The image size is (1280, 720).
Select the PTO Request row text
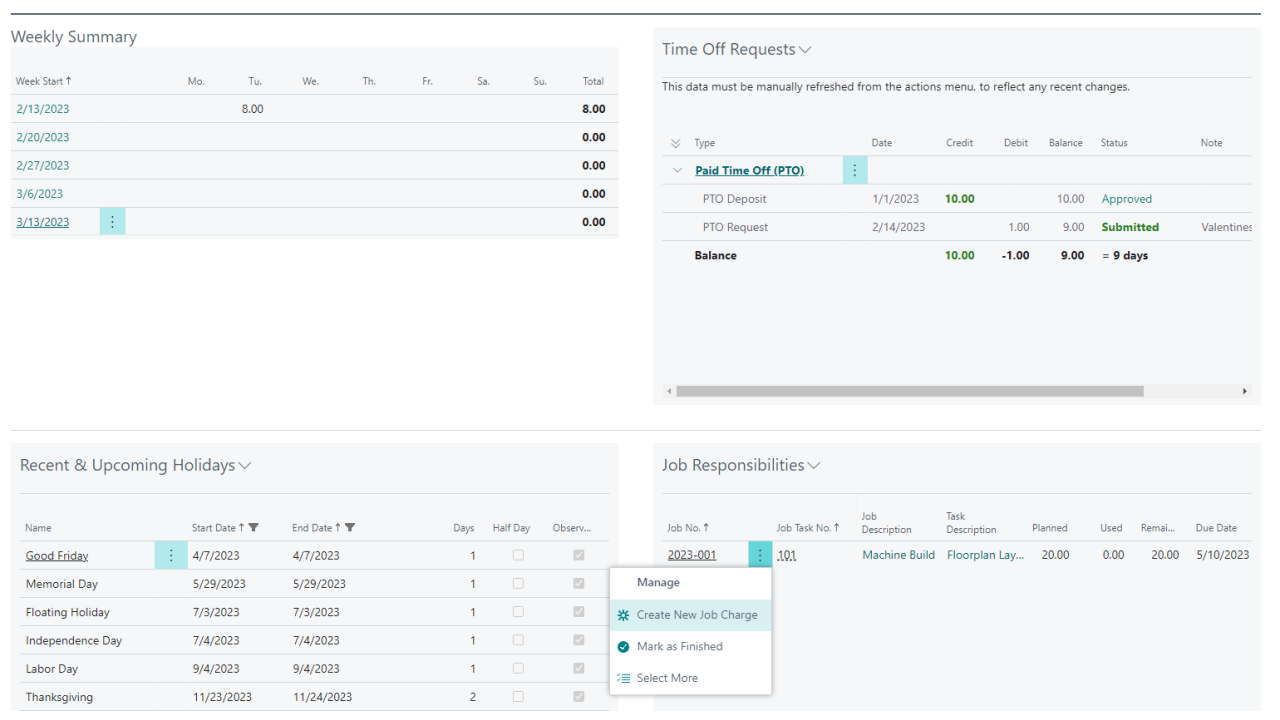[735, 227]
